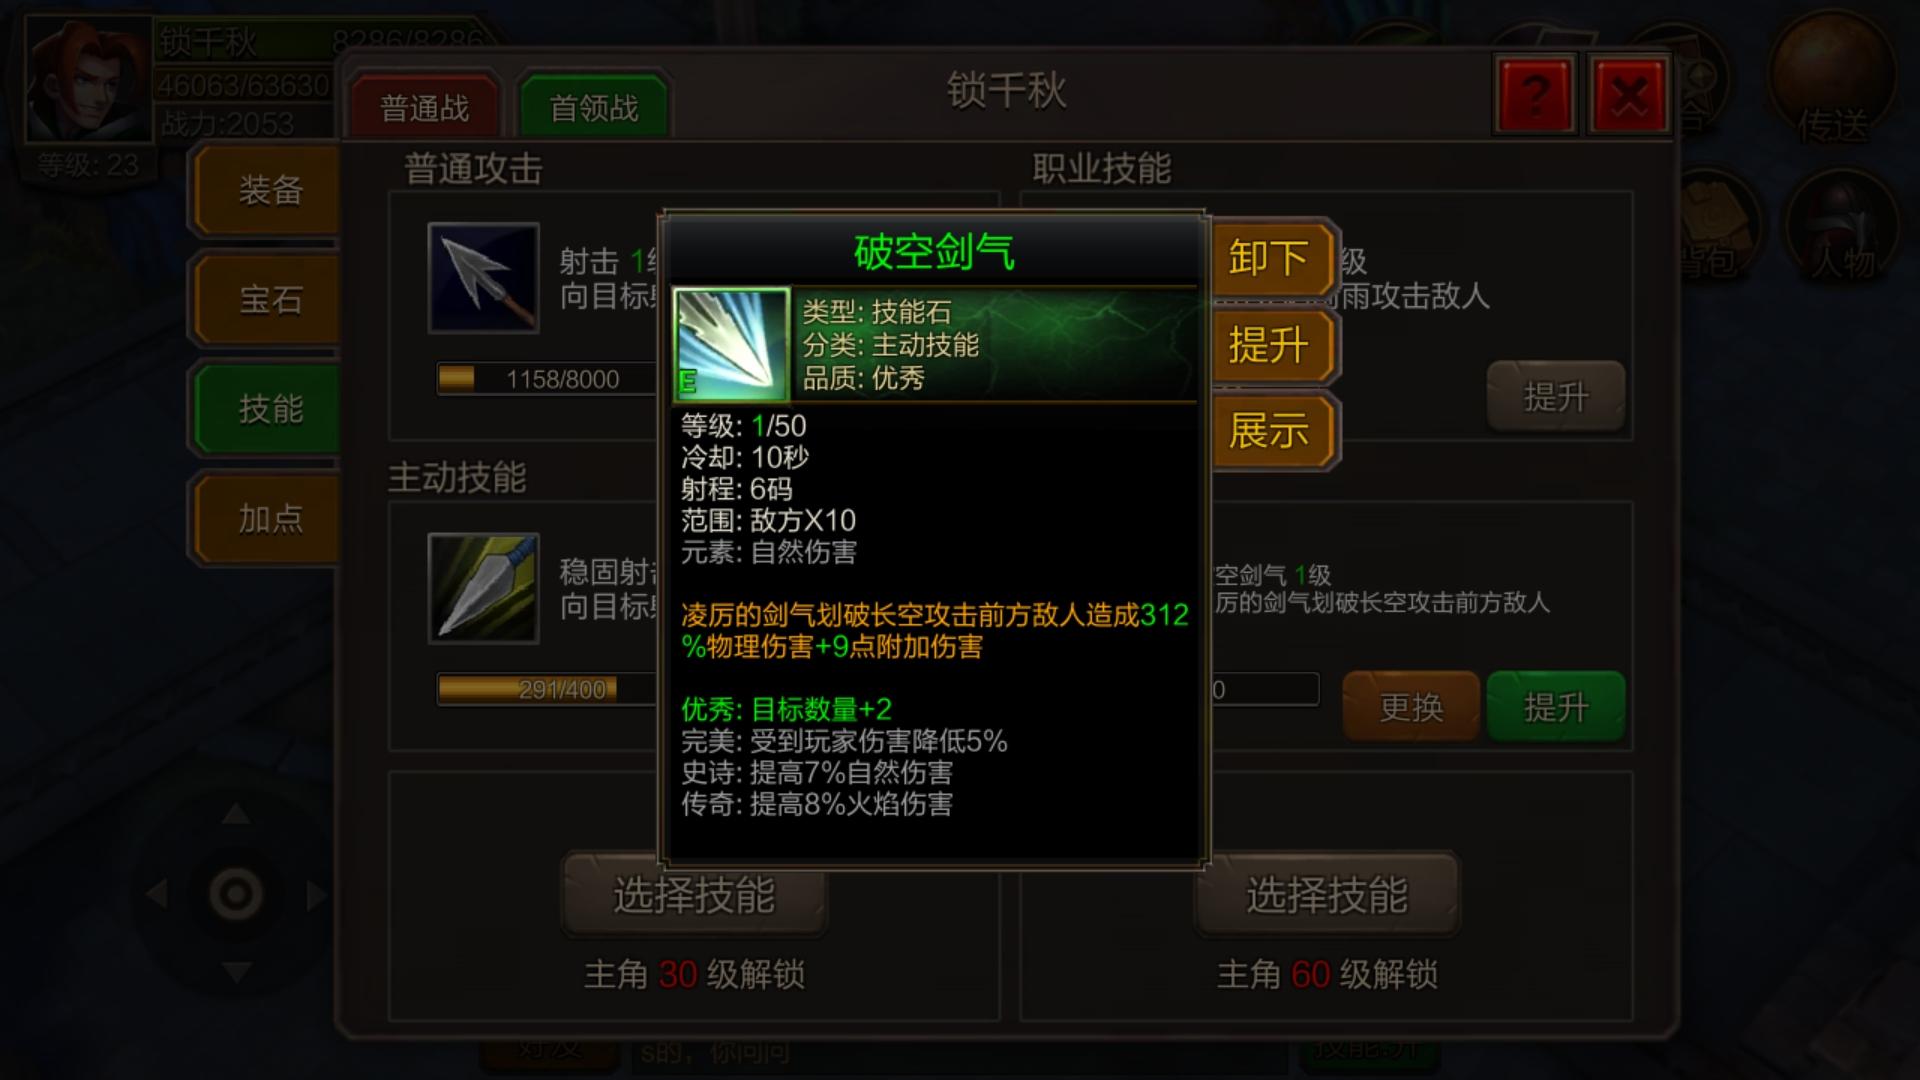Viewport: 1920px width, 1080px height.
Task: Click the 射击 arrow skill icon
Action: pyautogui.click(x=484, y=278)
